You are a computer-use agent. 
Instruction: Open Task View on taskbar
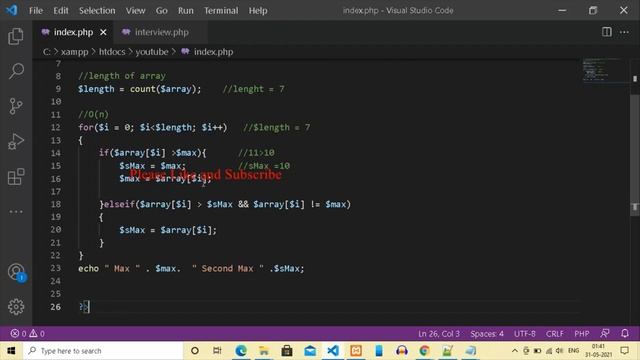[x=217, y=351]
